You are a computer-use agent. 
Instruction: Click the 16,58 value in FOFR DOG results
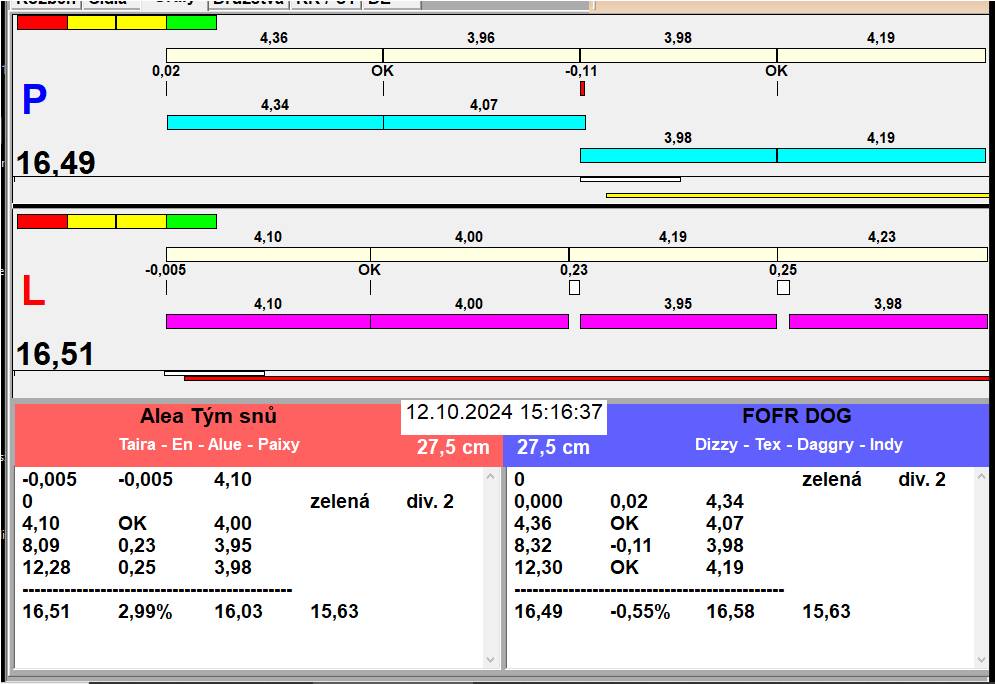(730, 612)
